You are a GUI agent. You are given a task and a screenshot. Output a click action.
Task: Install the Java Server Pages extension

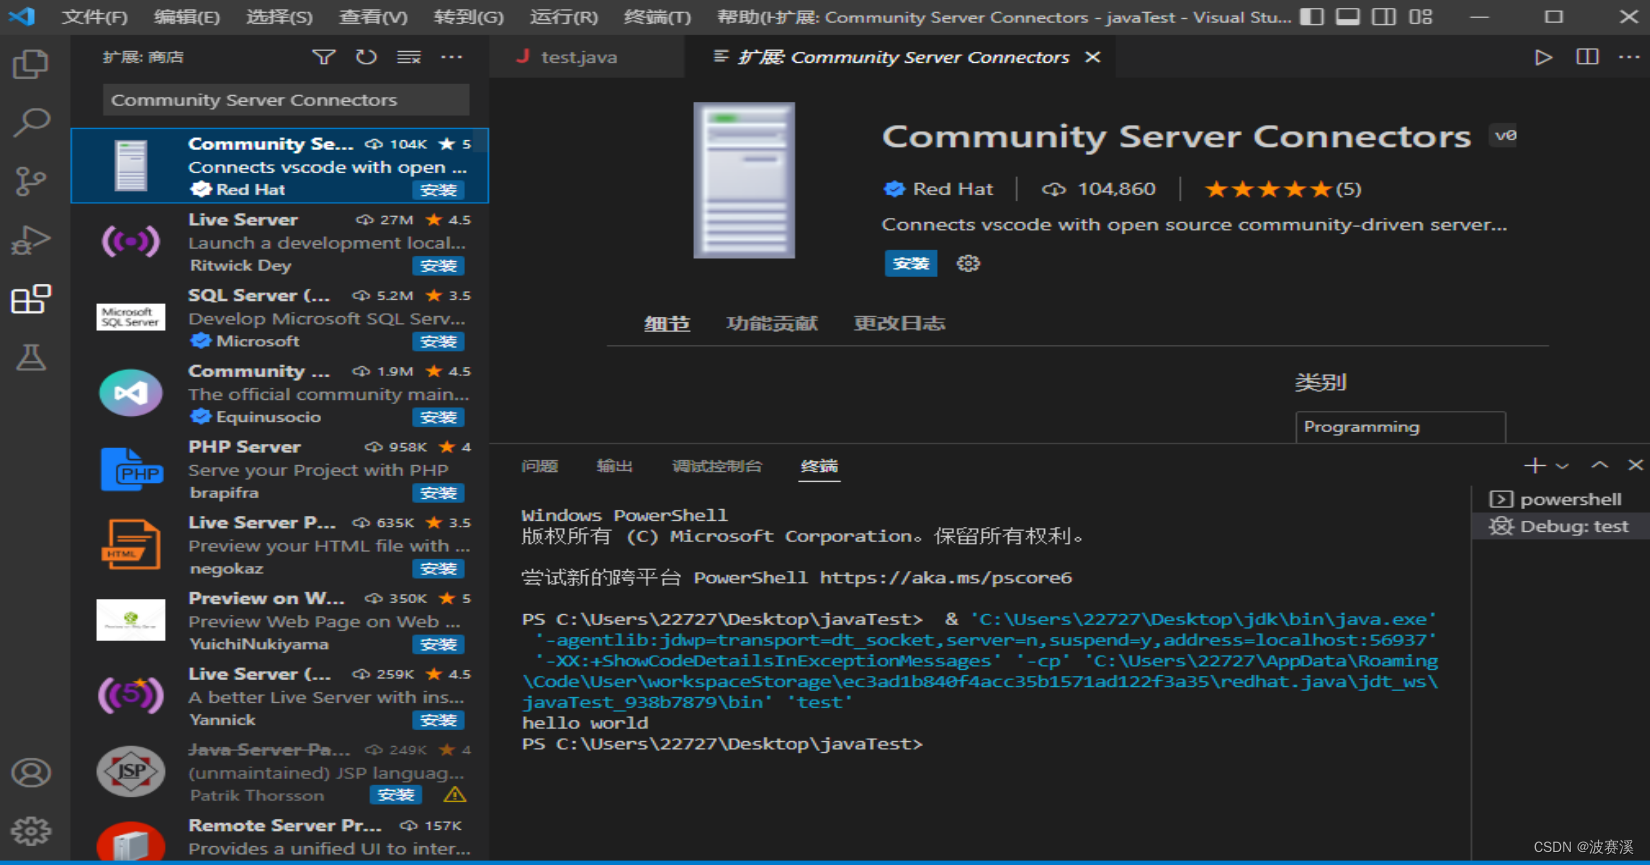click(x=396, y=795)
